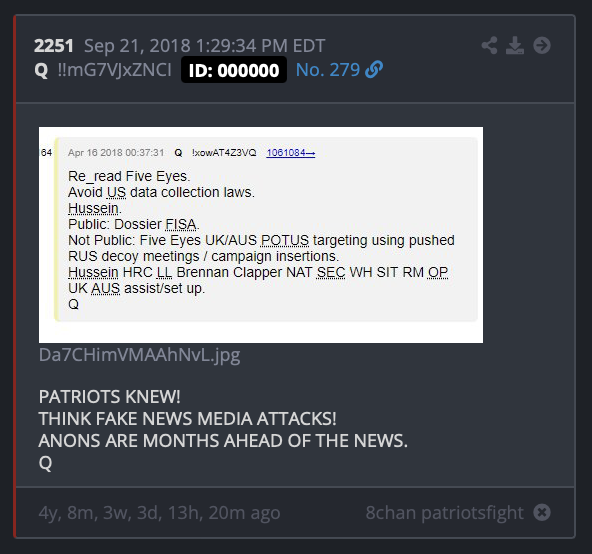592x554 pixels.
Task: Click the 8chan patriotsfight board label
Action: (444, 513)
